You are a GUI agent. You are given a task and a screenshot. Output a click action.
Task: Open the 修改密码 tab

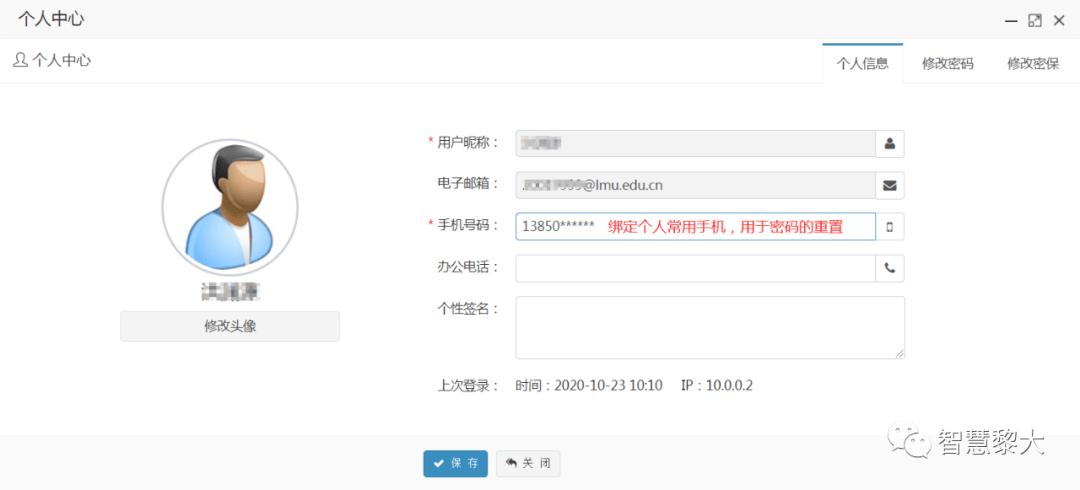(947, 63)
